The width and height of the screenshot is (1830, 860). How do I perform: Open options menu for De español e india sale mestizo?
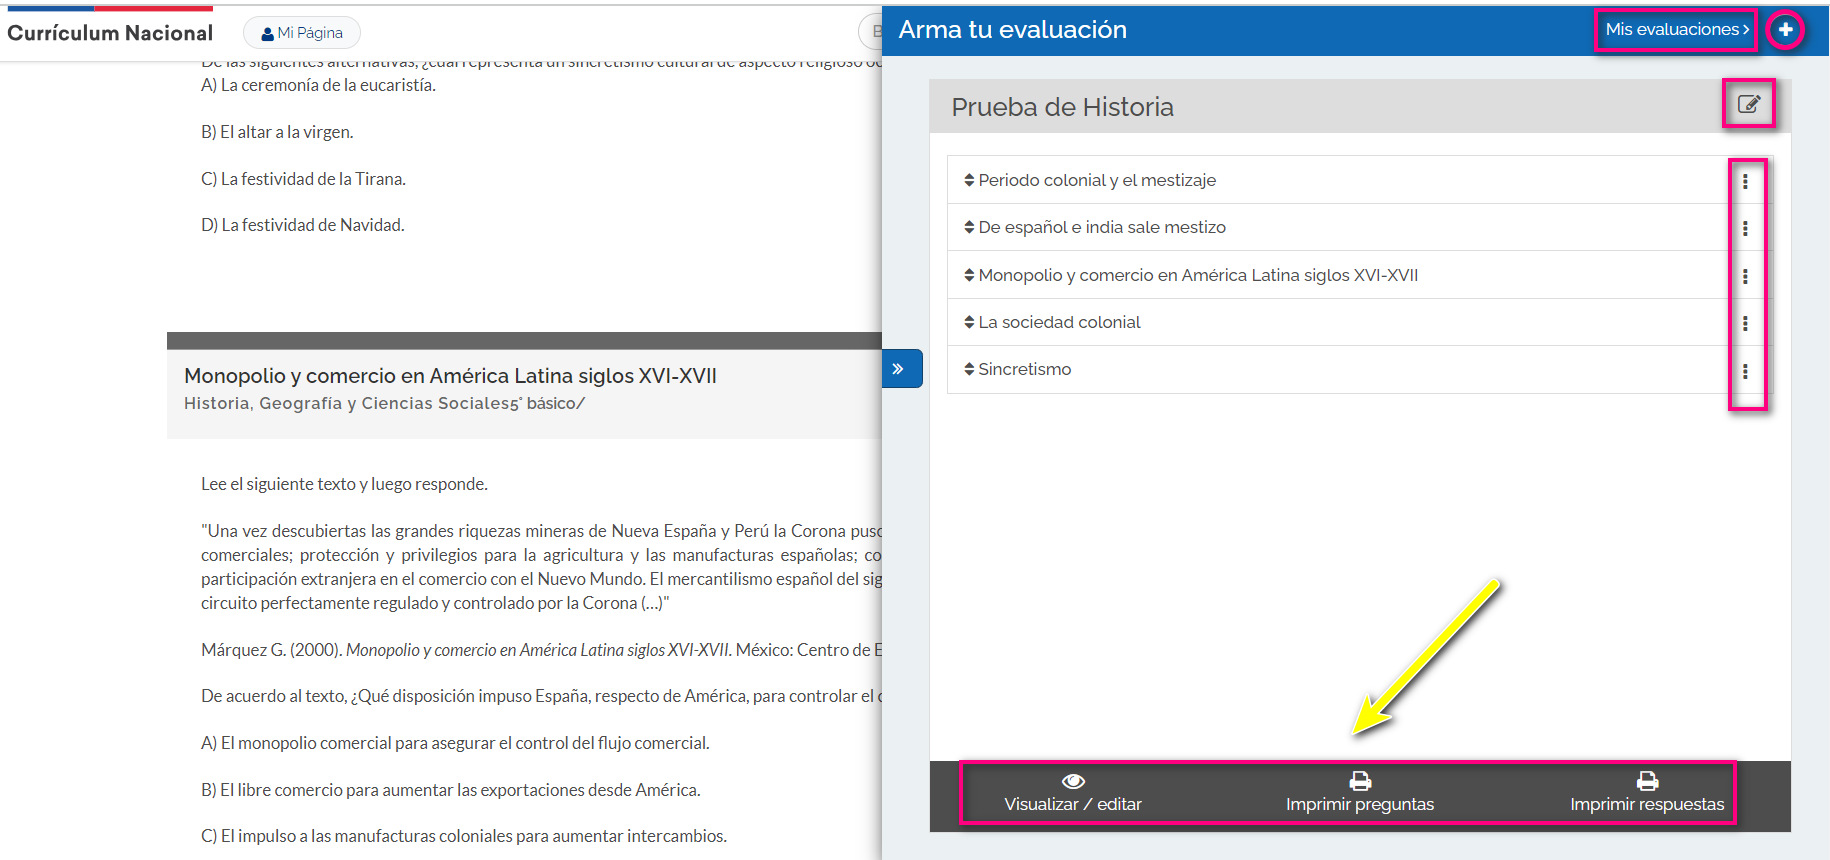click(1745, 228)
